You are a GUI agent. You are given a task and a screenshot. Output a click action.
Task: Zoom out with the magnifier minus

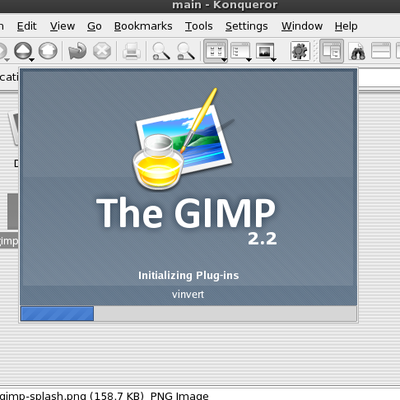pyautogui.click(x=186, y=51)
